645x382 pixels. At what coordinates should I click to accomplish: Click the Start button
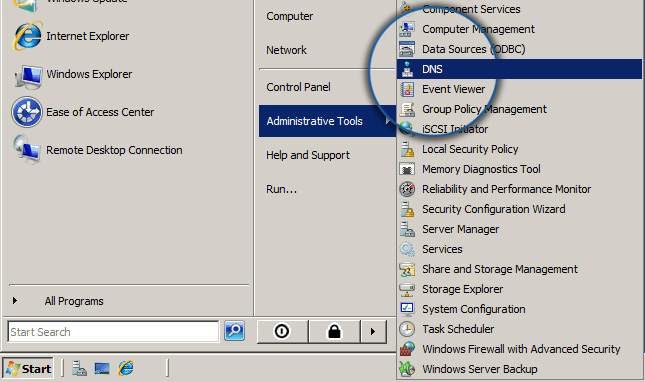point(28,368)
